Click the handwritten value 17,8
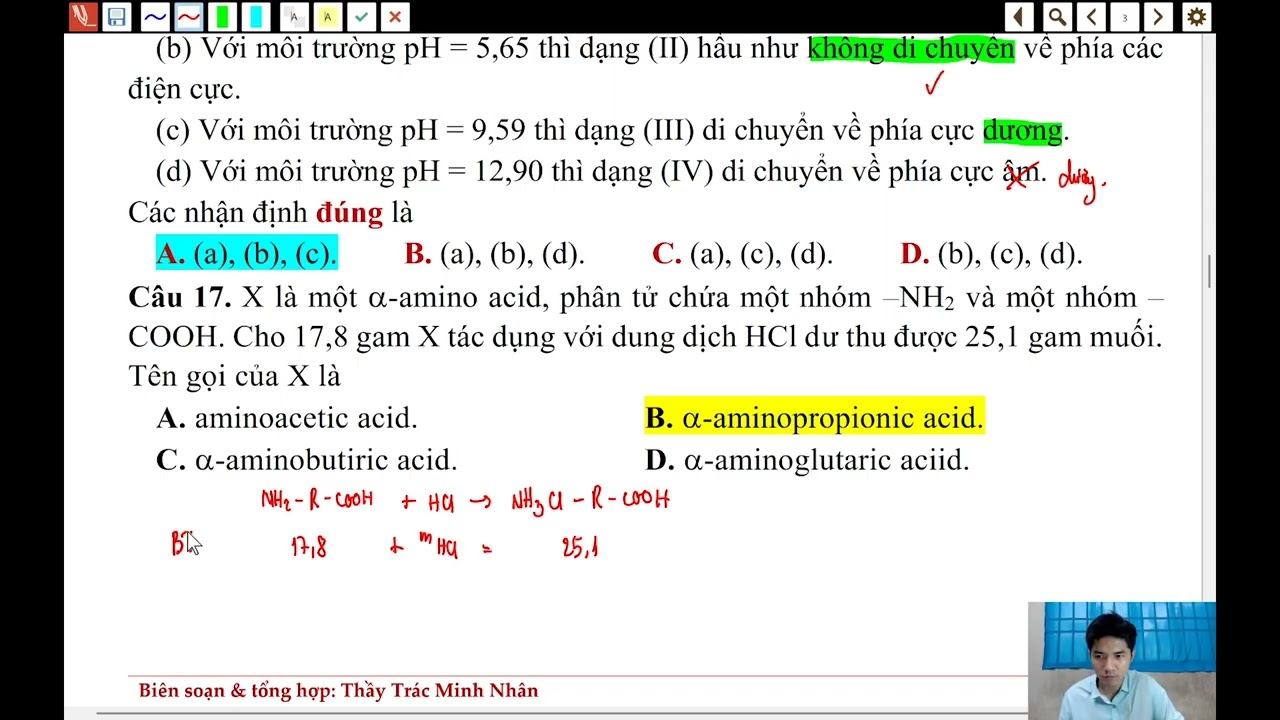Viewport: 1280px width, 720px height. [309, 547]
